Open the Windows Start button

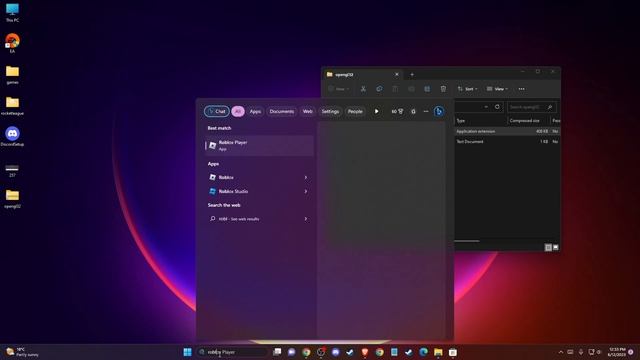tap(187, 352)
